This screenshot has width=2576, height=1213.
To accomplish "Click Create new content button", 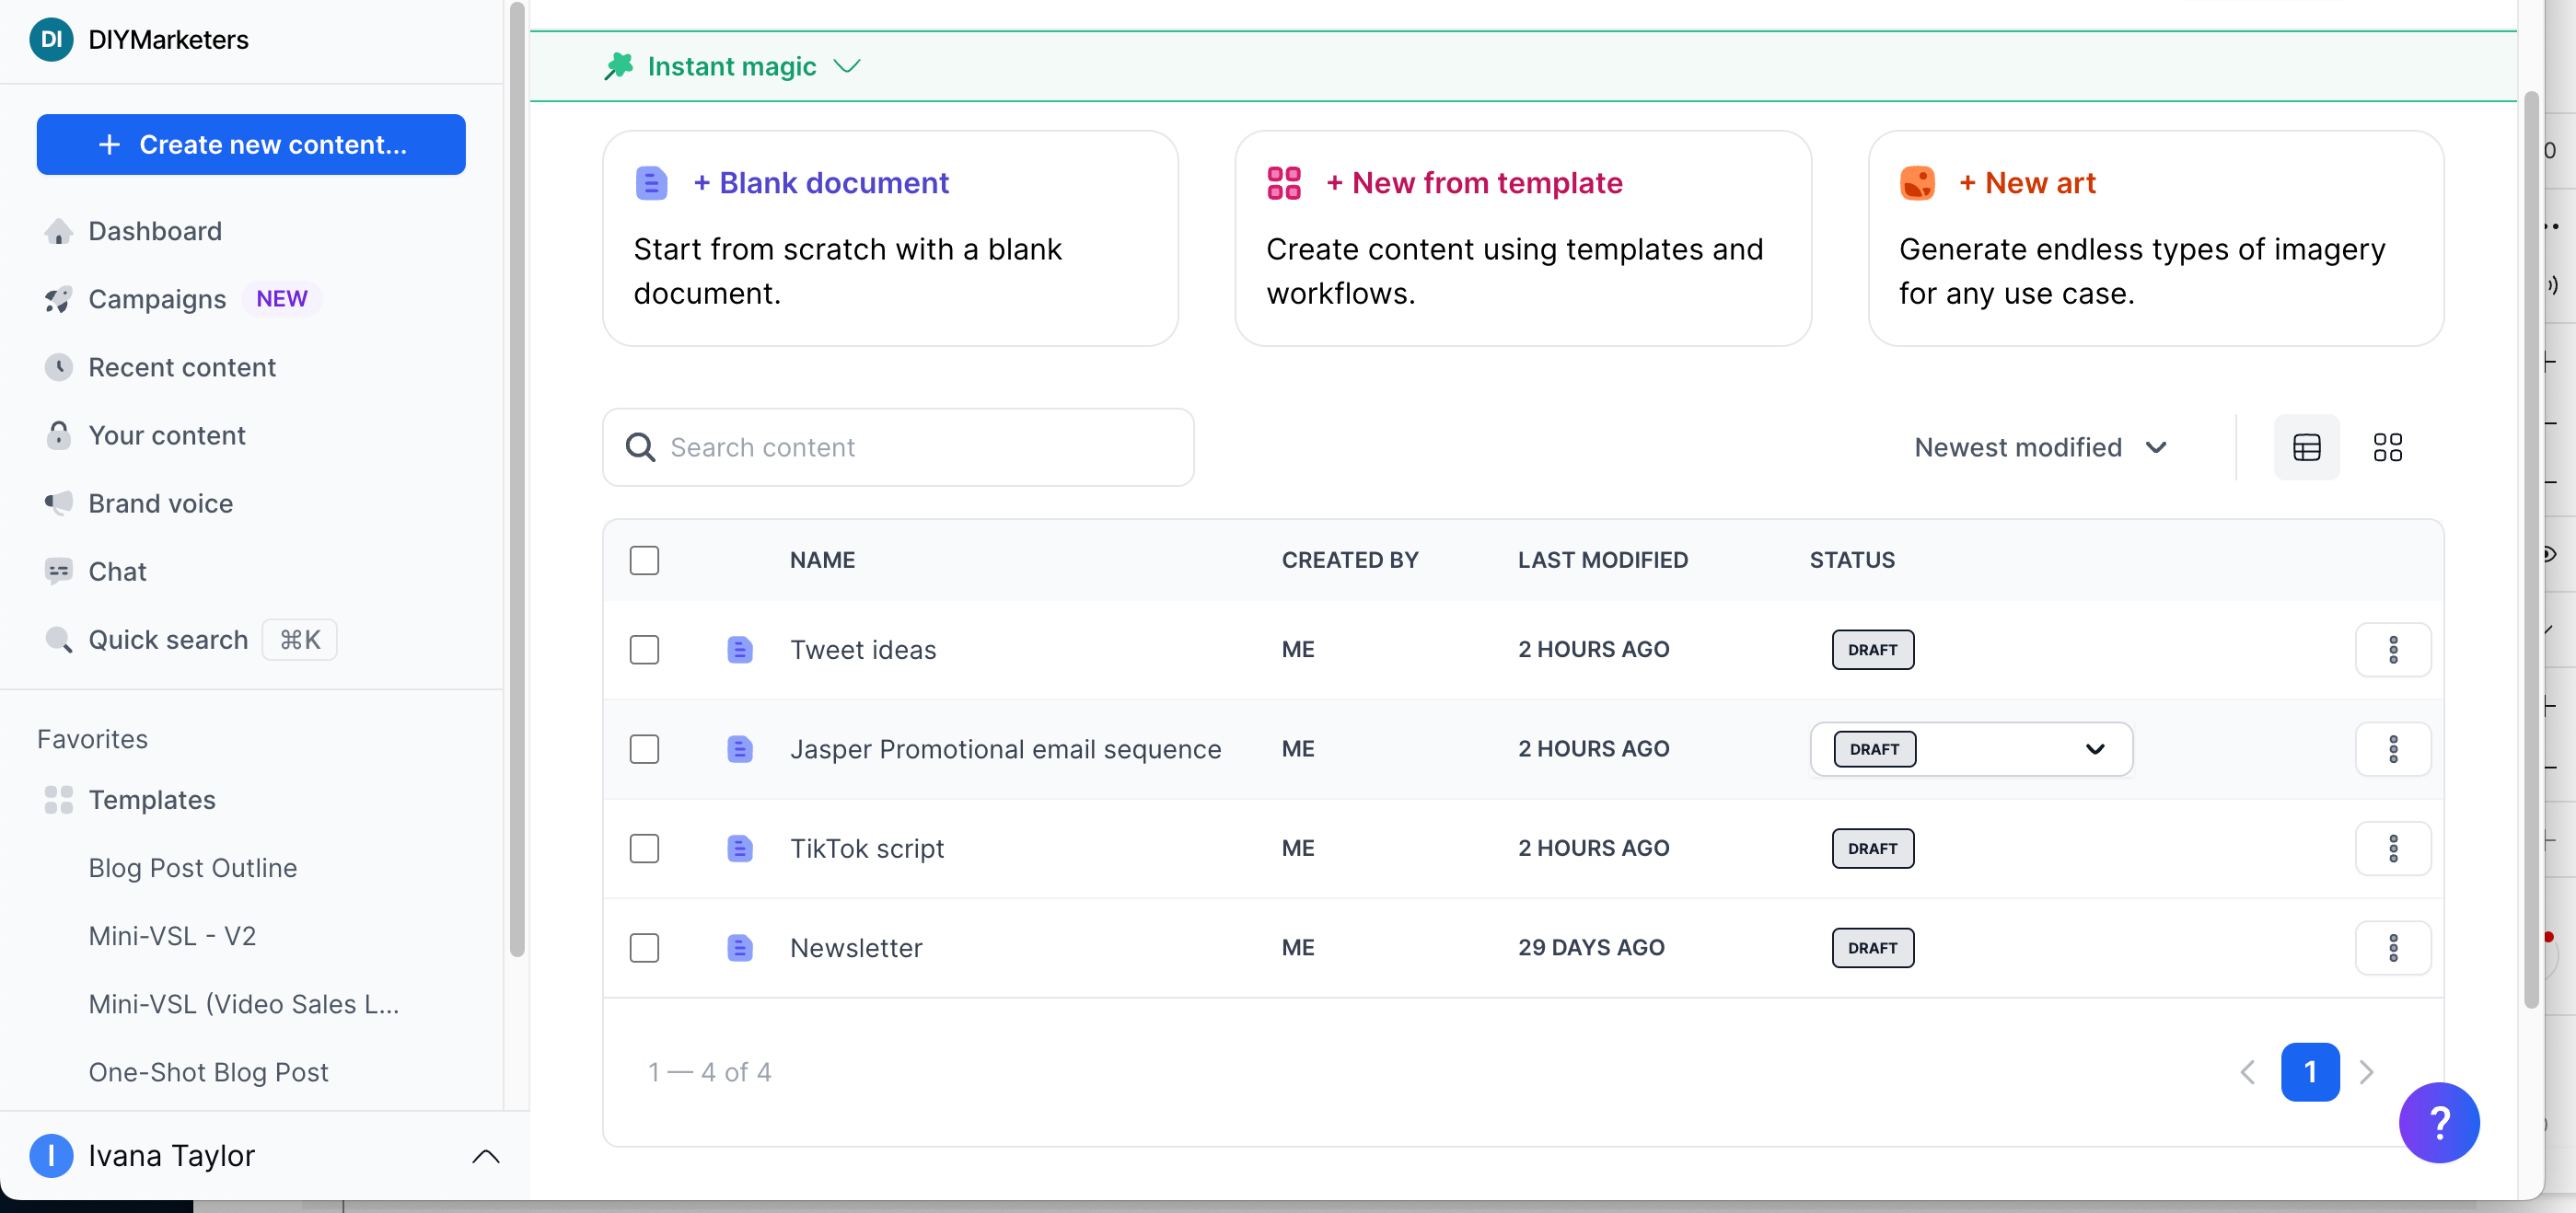I will point(251,144).
